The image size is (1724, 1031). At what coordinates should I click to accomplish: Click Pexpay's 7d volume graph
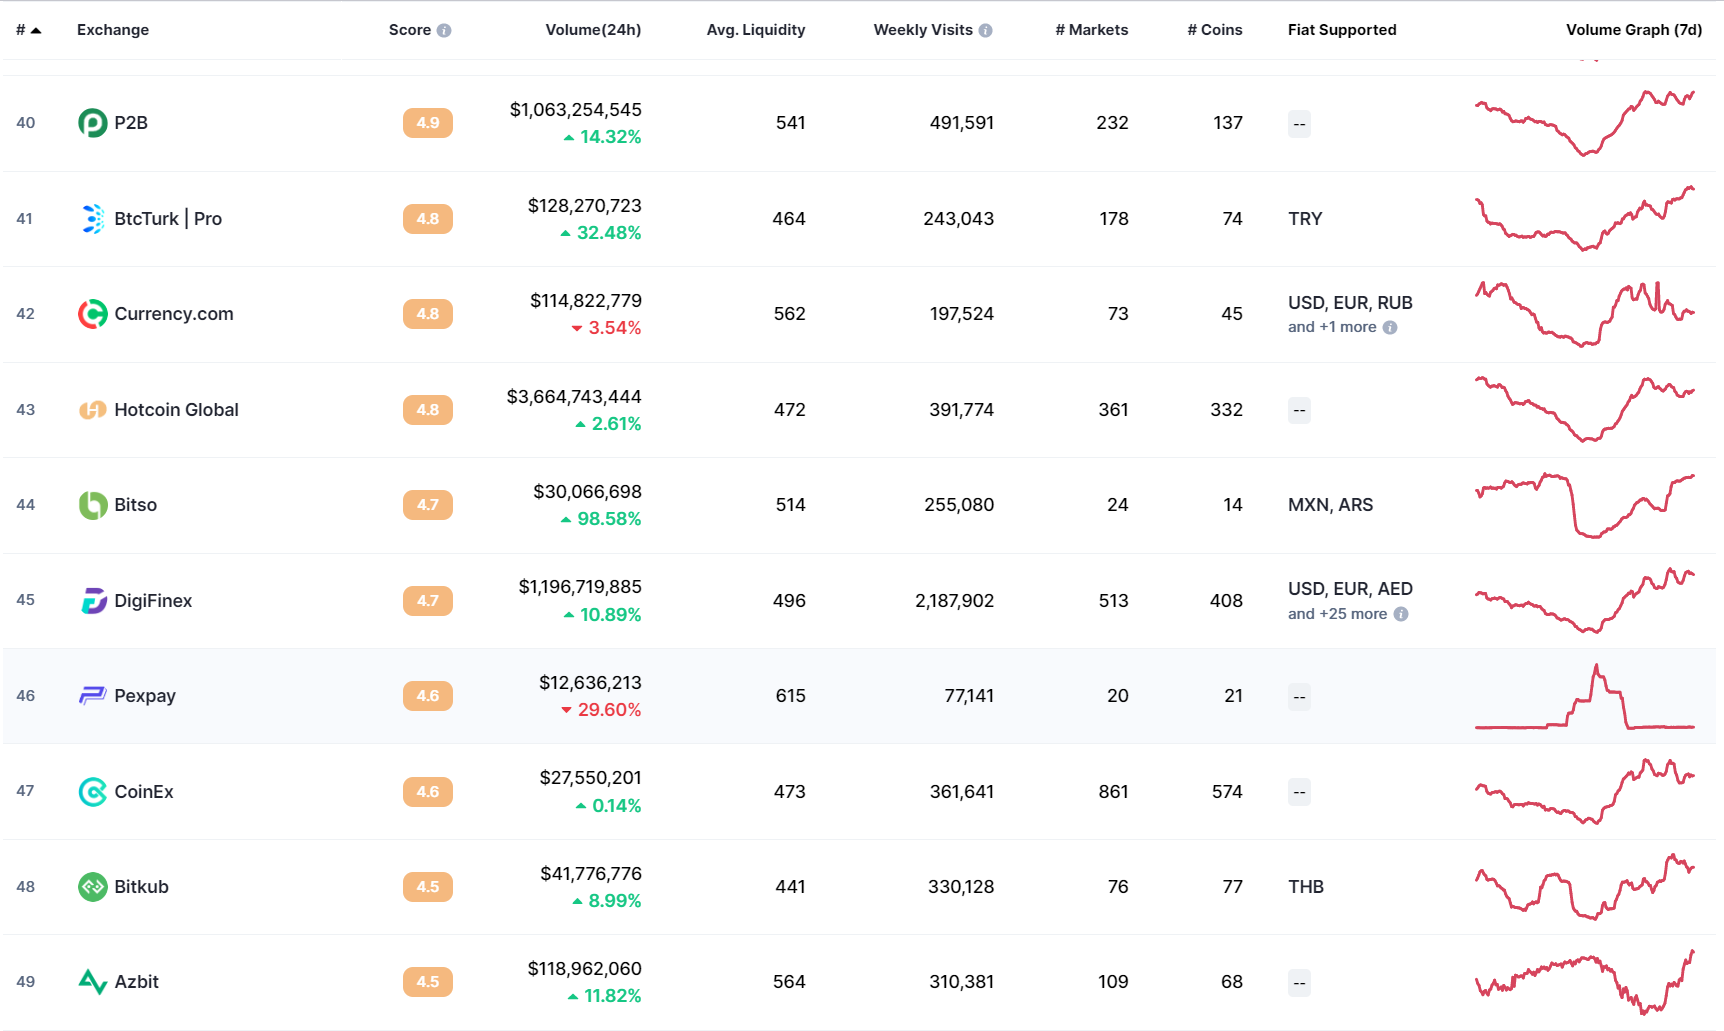pyautogui.click(x=1585, y=696)
